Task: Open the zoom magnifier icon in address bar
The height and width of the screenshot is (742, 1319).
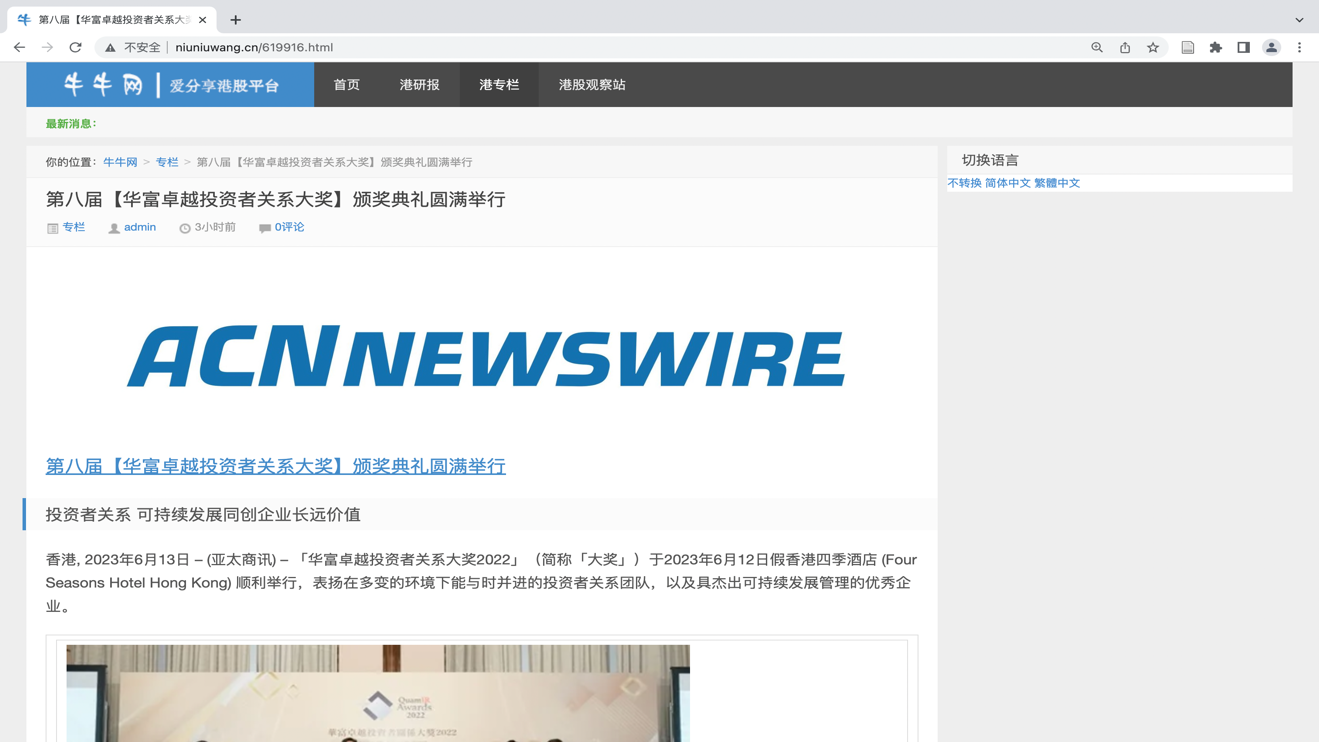Action: [x=1097, y=47]
